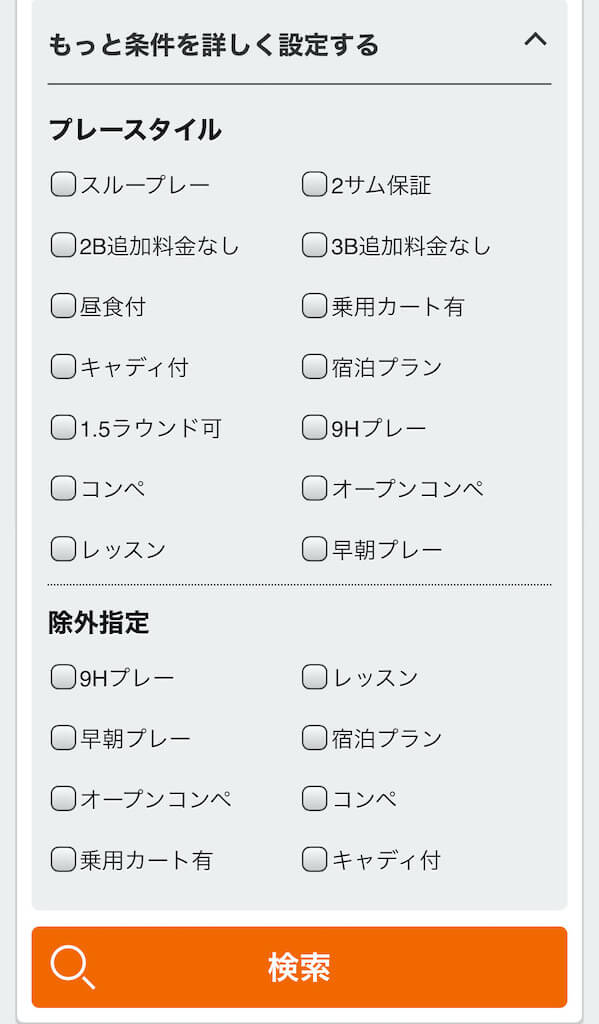
Task: Tick the 2B追加料金なし checkbox
Action: [63, 246]
